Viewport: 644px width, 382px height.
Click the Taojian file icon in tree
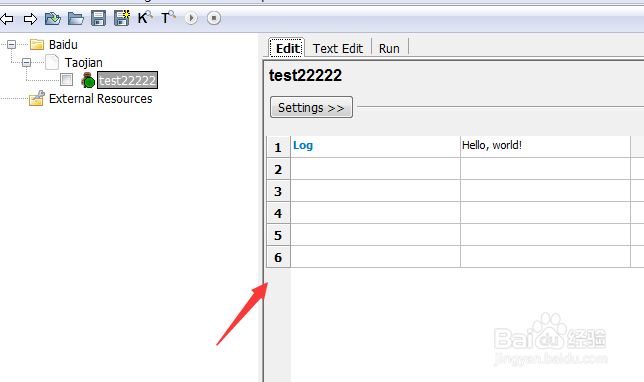click(52, 62)
